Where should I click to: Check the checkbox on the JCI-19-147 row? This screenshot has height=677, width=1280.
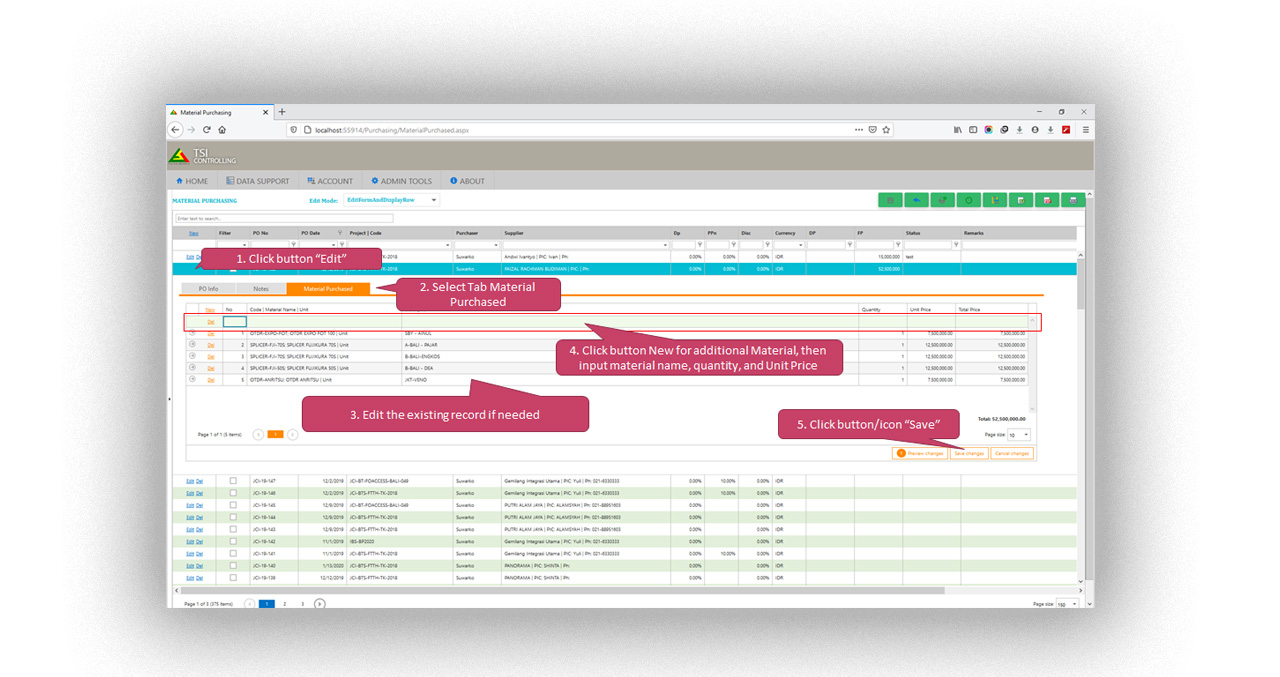click(232, 480)
